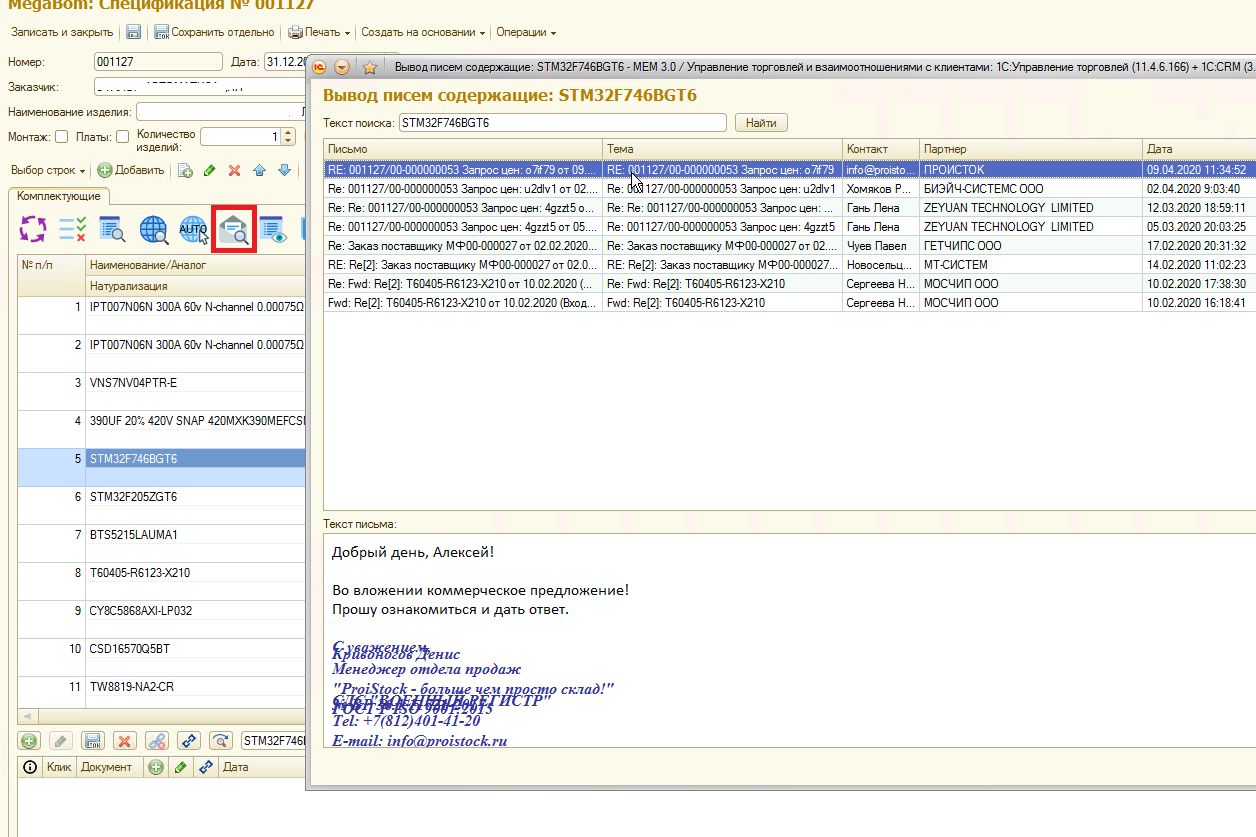Image resolution: width=1256 pixels, height=837 pixels.
Task: Toggle the Платы checkbox
Action: coord(123,137)
